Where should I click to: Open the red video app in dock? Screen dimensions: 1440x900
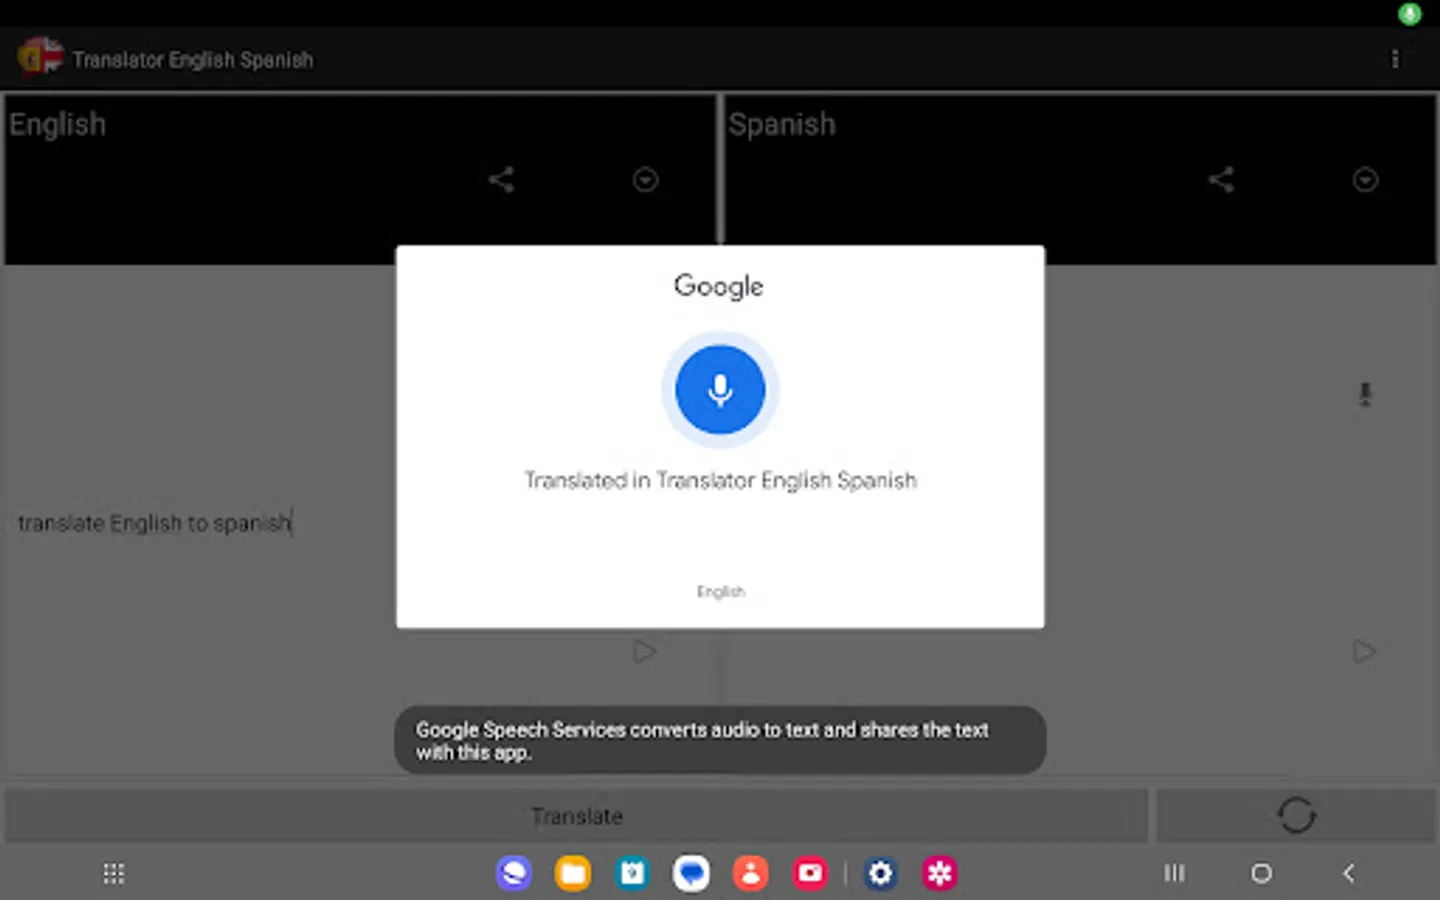(x=810, y=874)
